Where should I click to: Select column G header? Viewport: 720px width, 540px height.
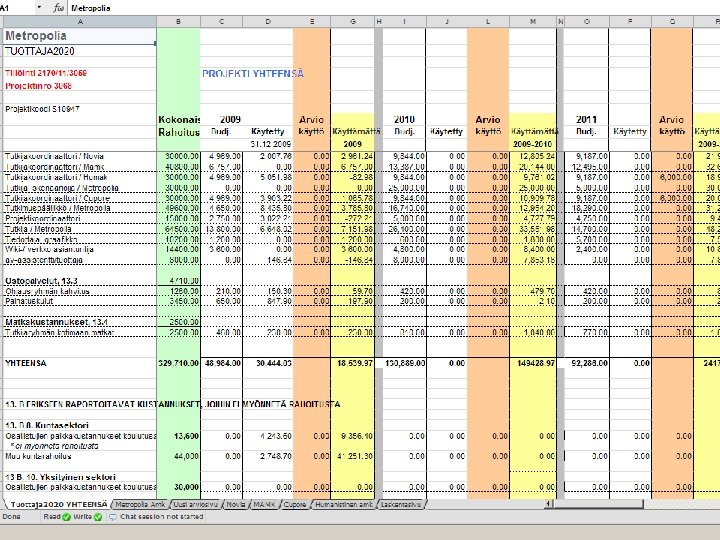pos(353,22)
